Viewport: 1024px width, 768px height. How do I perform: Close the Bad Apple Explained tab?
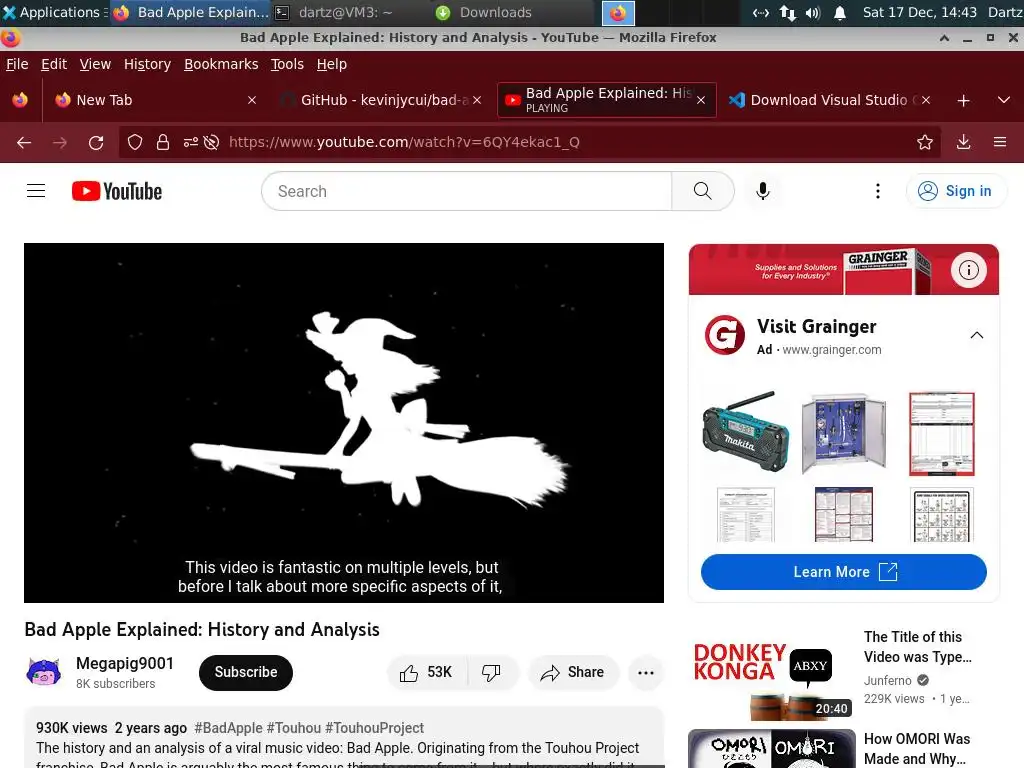(x=701, y=100)
